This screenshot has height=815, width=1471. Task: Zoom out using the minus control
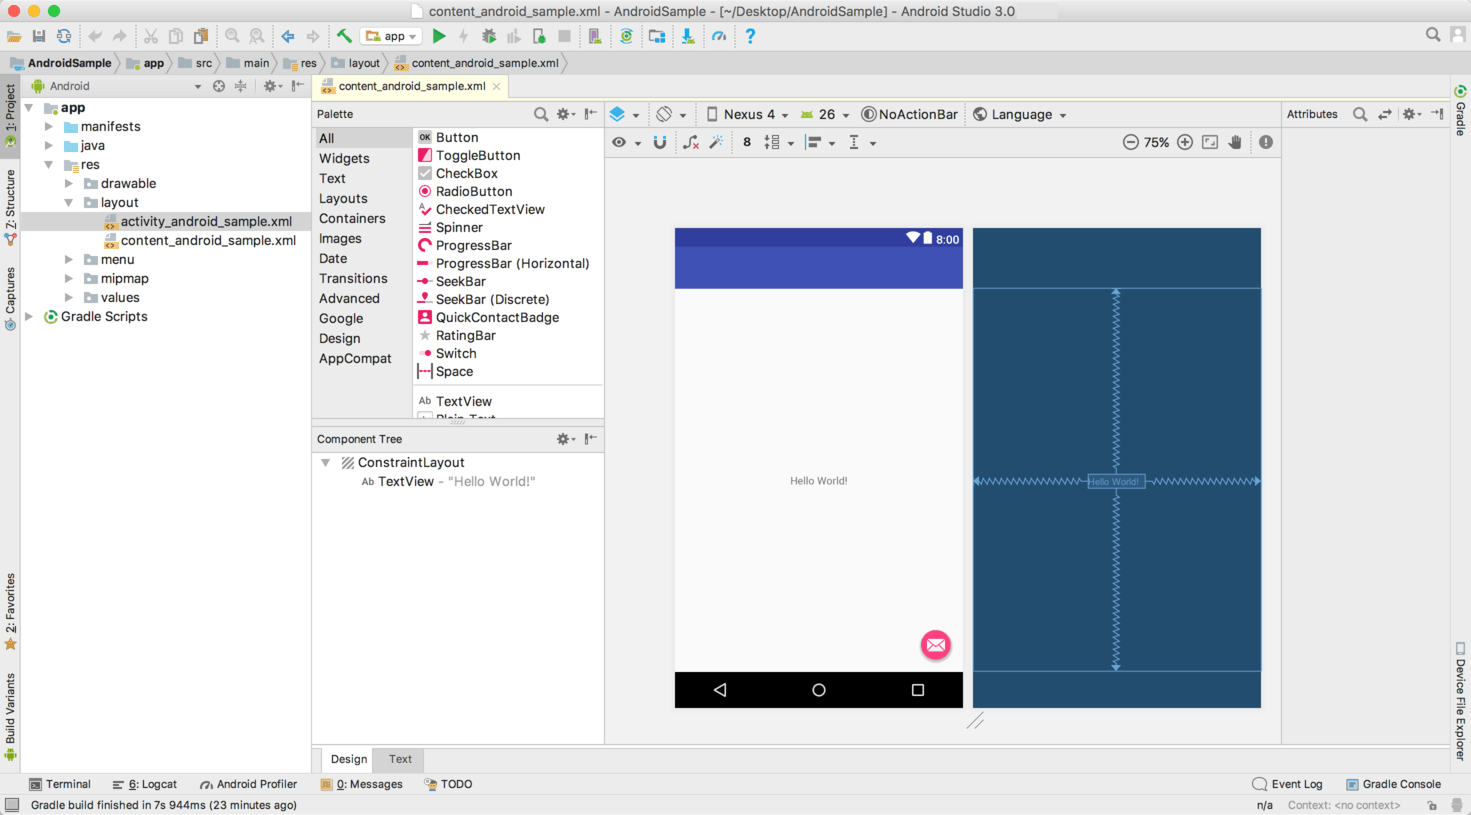click(1130, 141)
